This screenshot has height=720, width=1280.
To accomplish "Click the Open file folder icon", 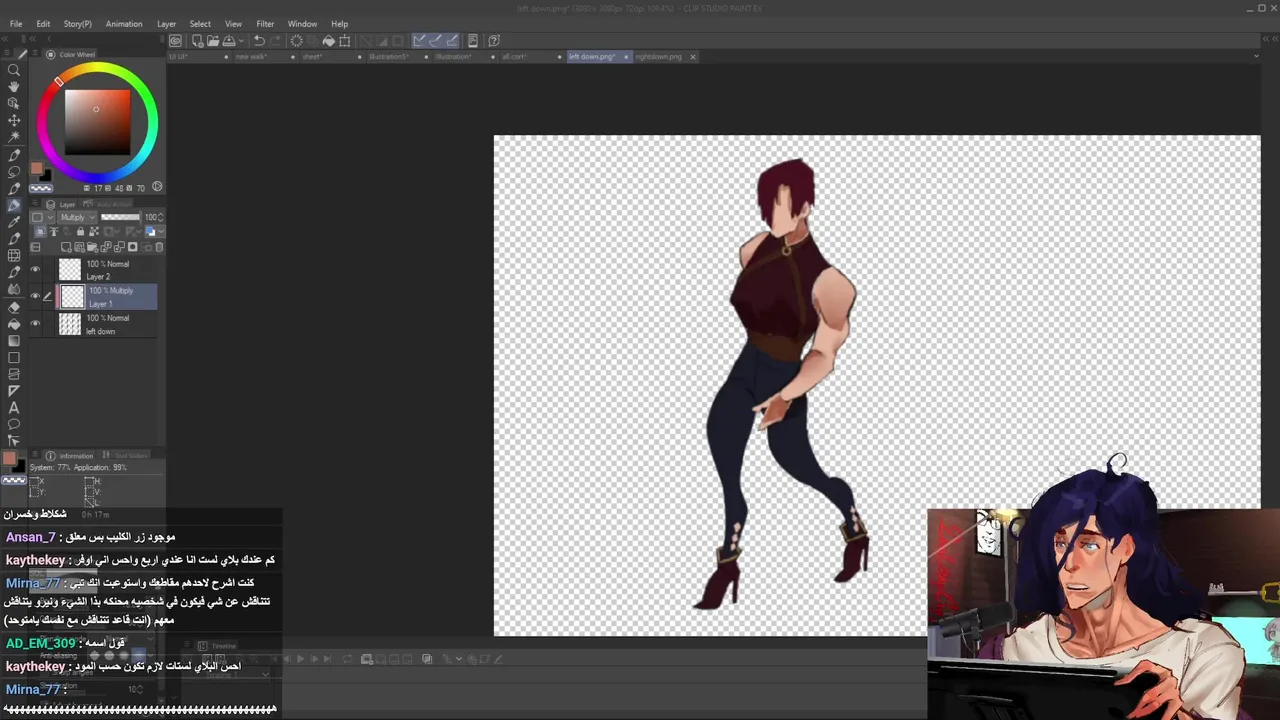I will [213, 41].
